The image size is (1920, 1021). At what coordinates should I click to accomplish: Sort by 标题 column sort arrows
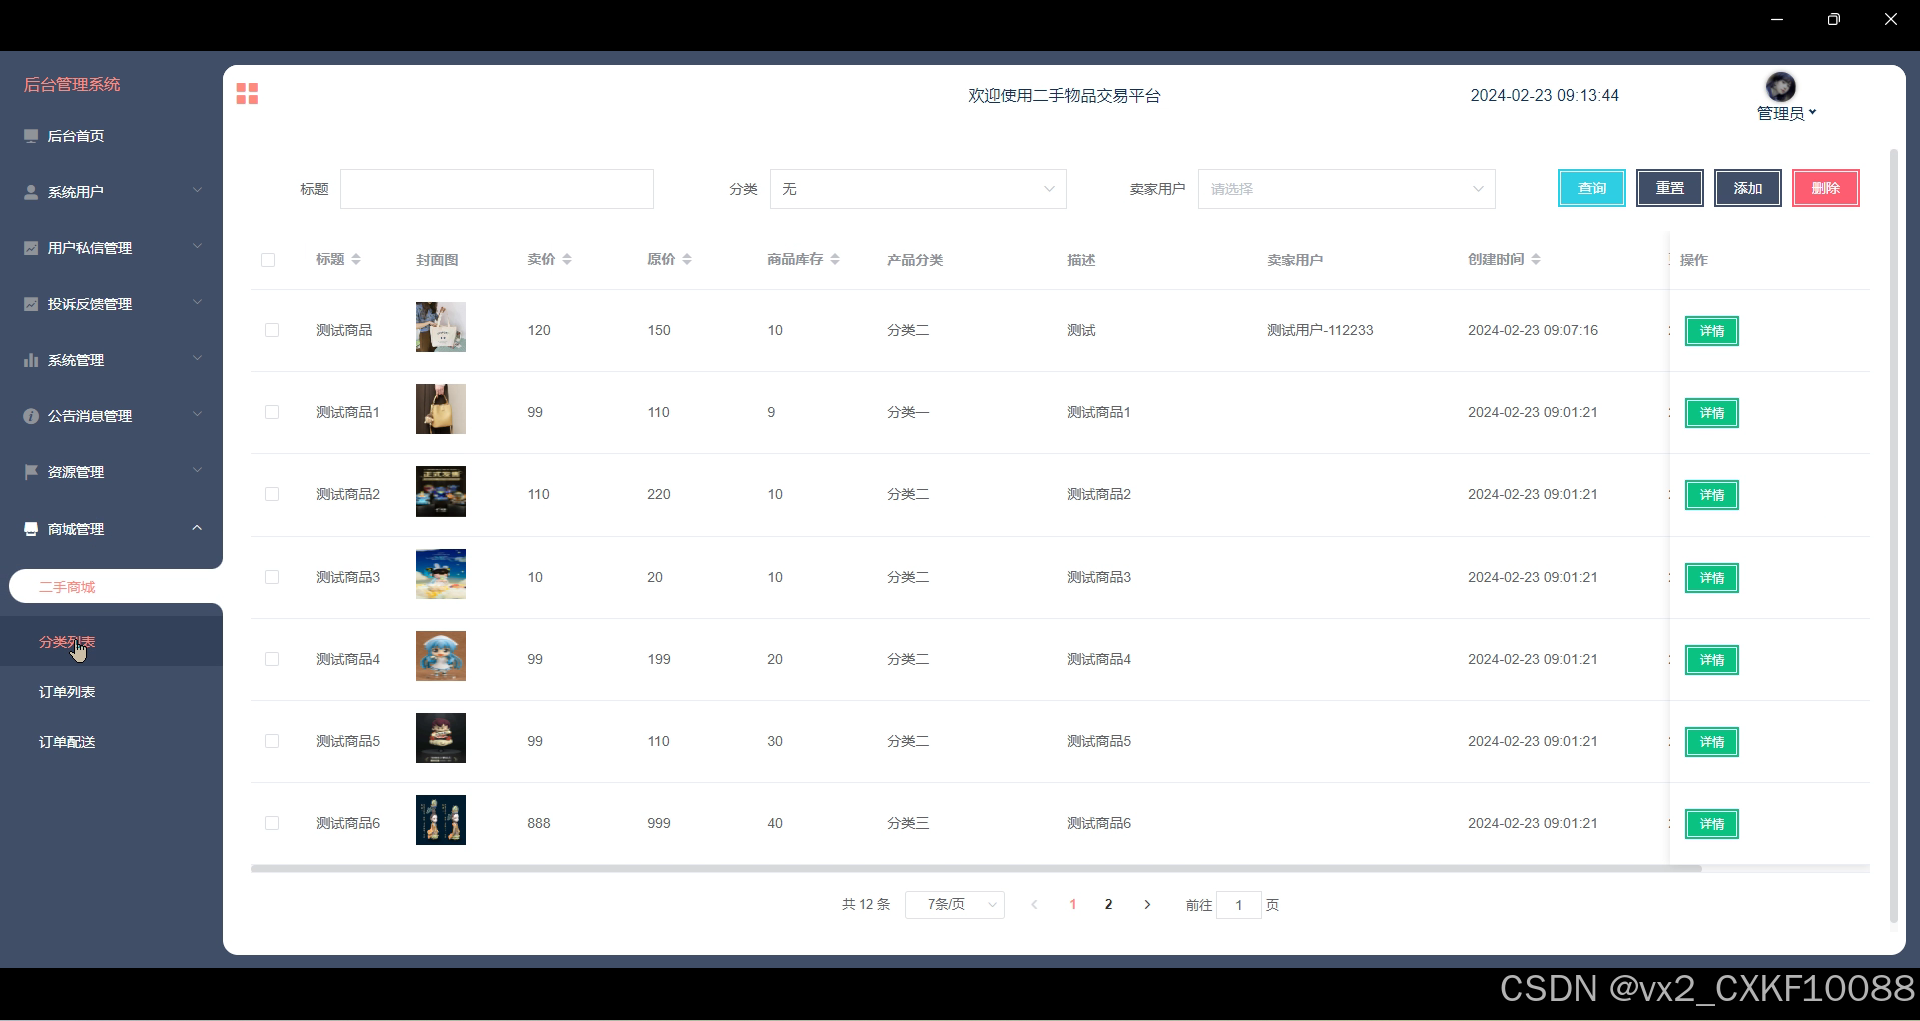356,260
